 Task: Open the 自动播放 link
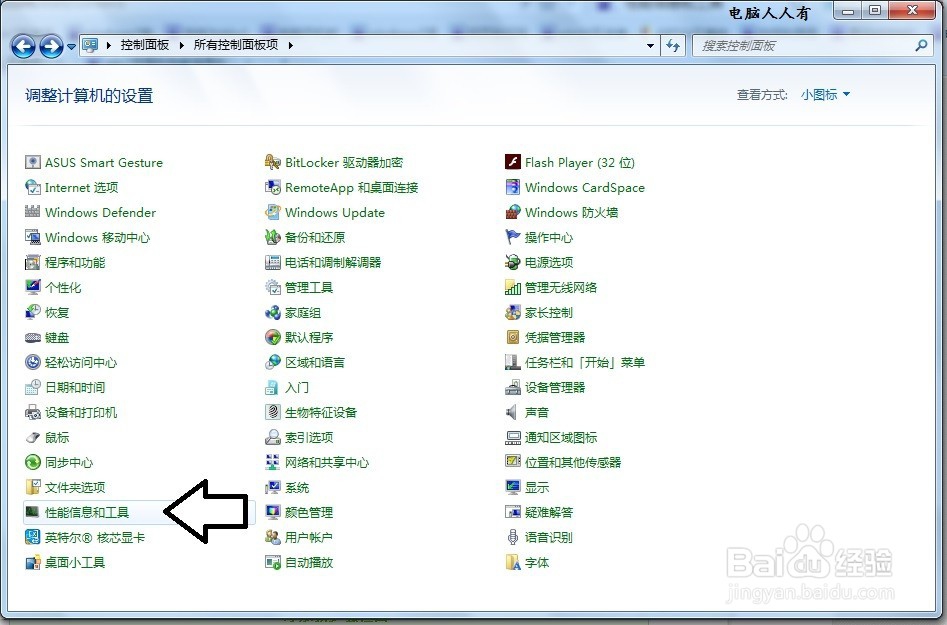pyautogui.click(x=309, y=562)
